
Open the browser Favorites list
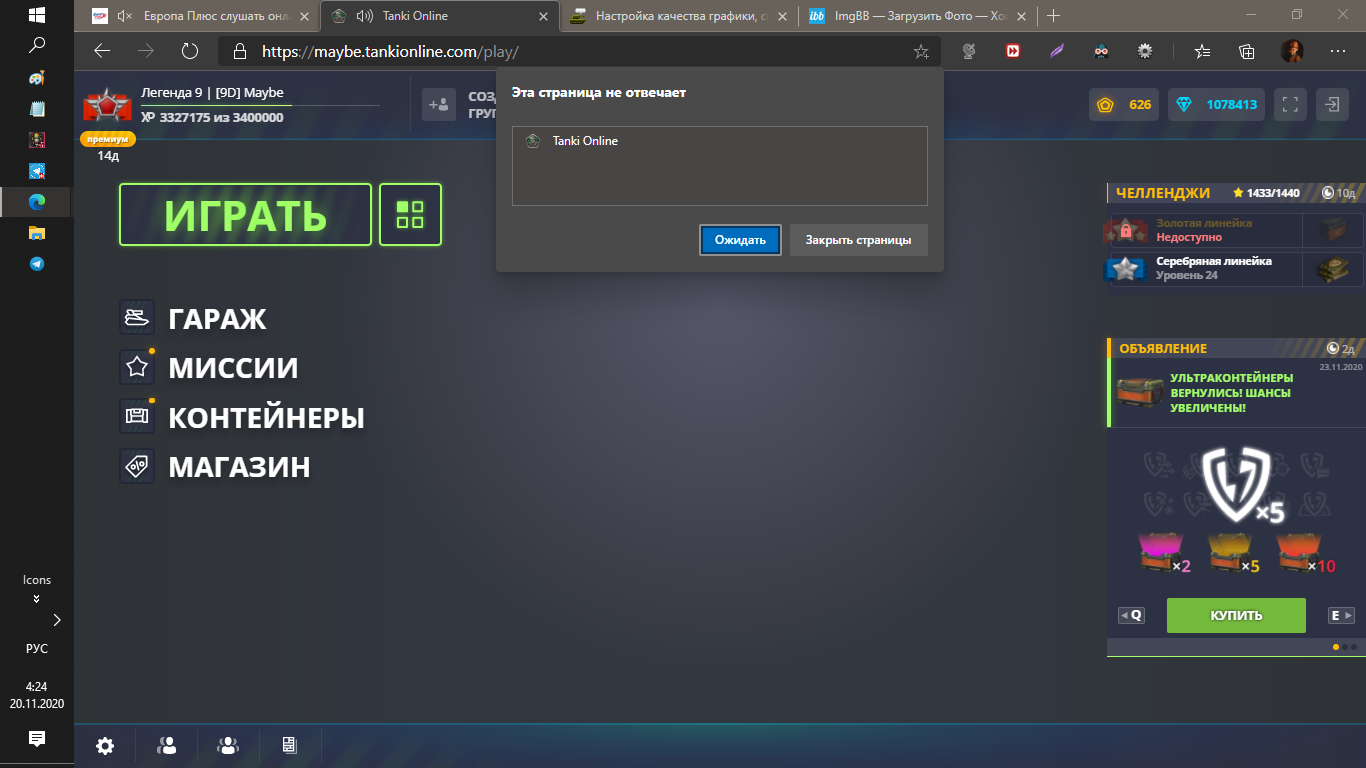pyautogui.click(x=1203, y=51)
